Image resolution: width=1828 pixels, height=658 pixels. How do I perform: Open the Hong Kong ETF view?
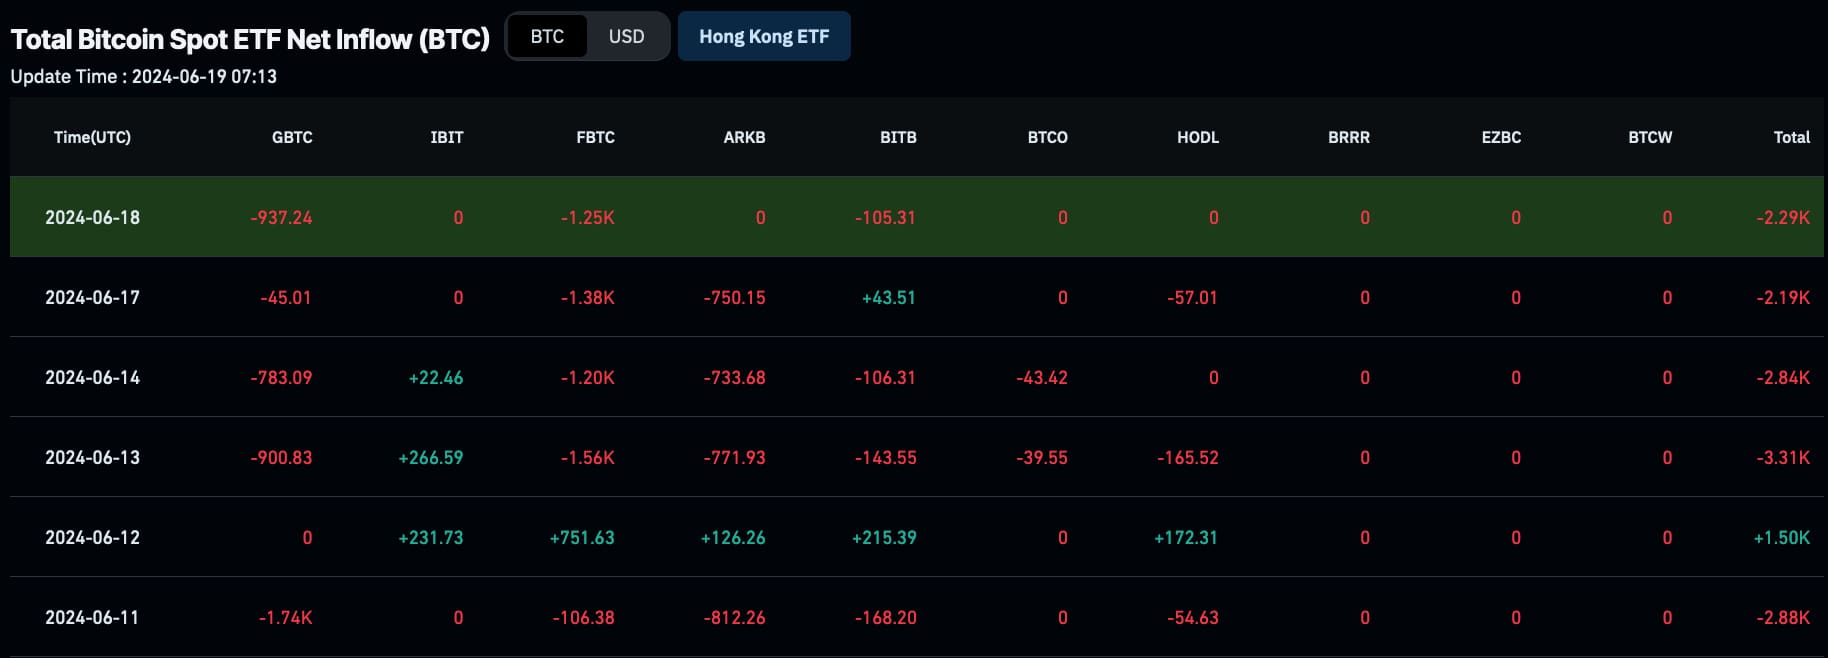pyautogui.click(x=764, y=37)
